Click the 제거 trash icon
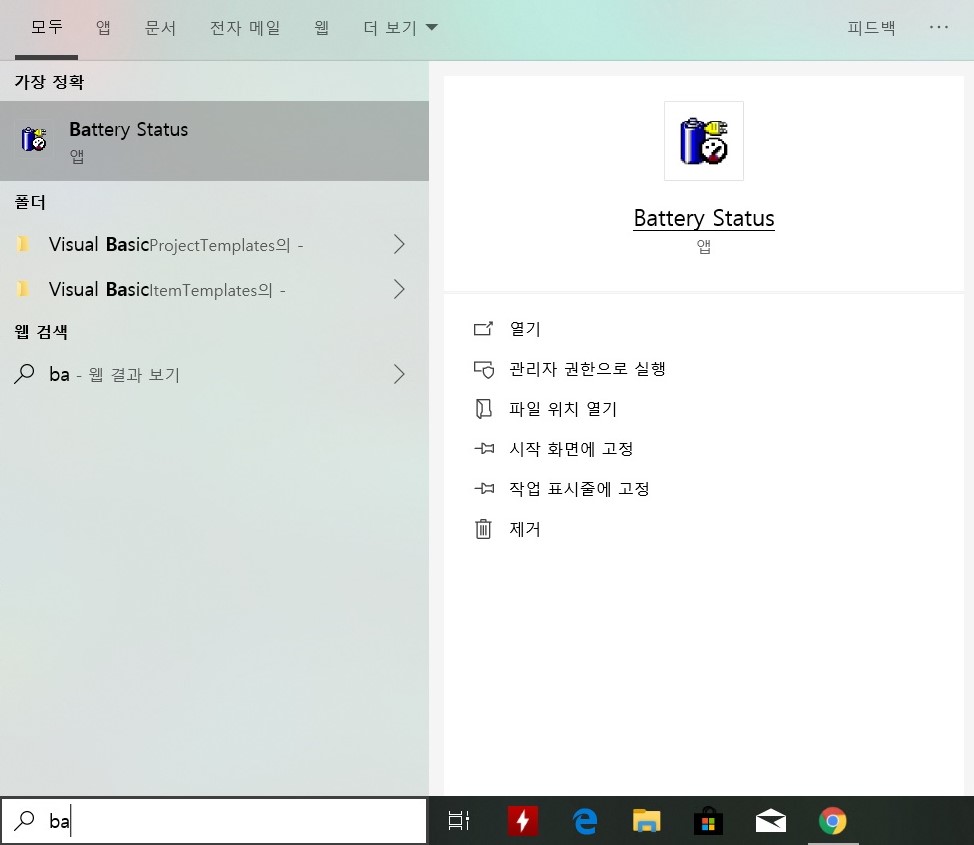 483,529
